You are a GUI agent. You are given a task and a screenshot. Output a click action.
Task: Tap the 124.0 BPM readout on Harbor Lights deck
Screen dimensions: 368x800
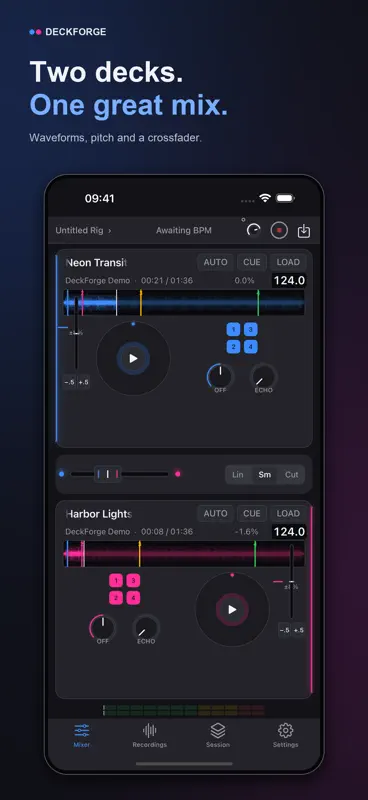[289, 532]
